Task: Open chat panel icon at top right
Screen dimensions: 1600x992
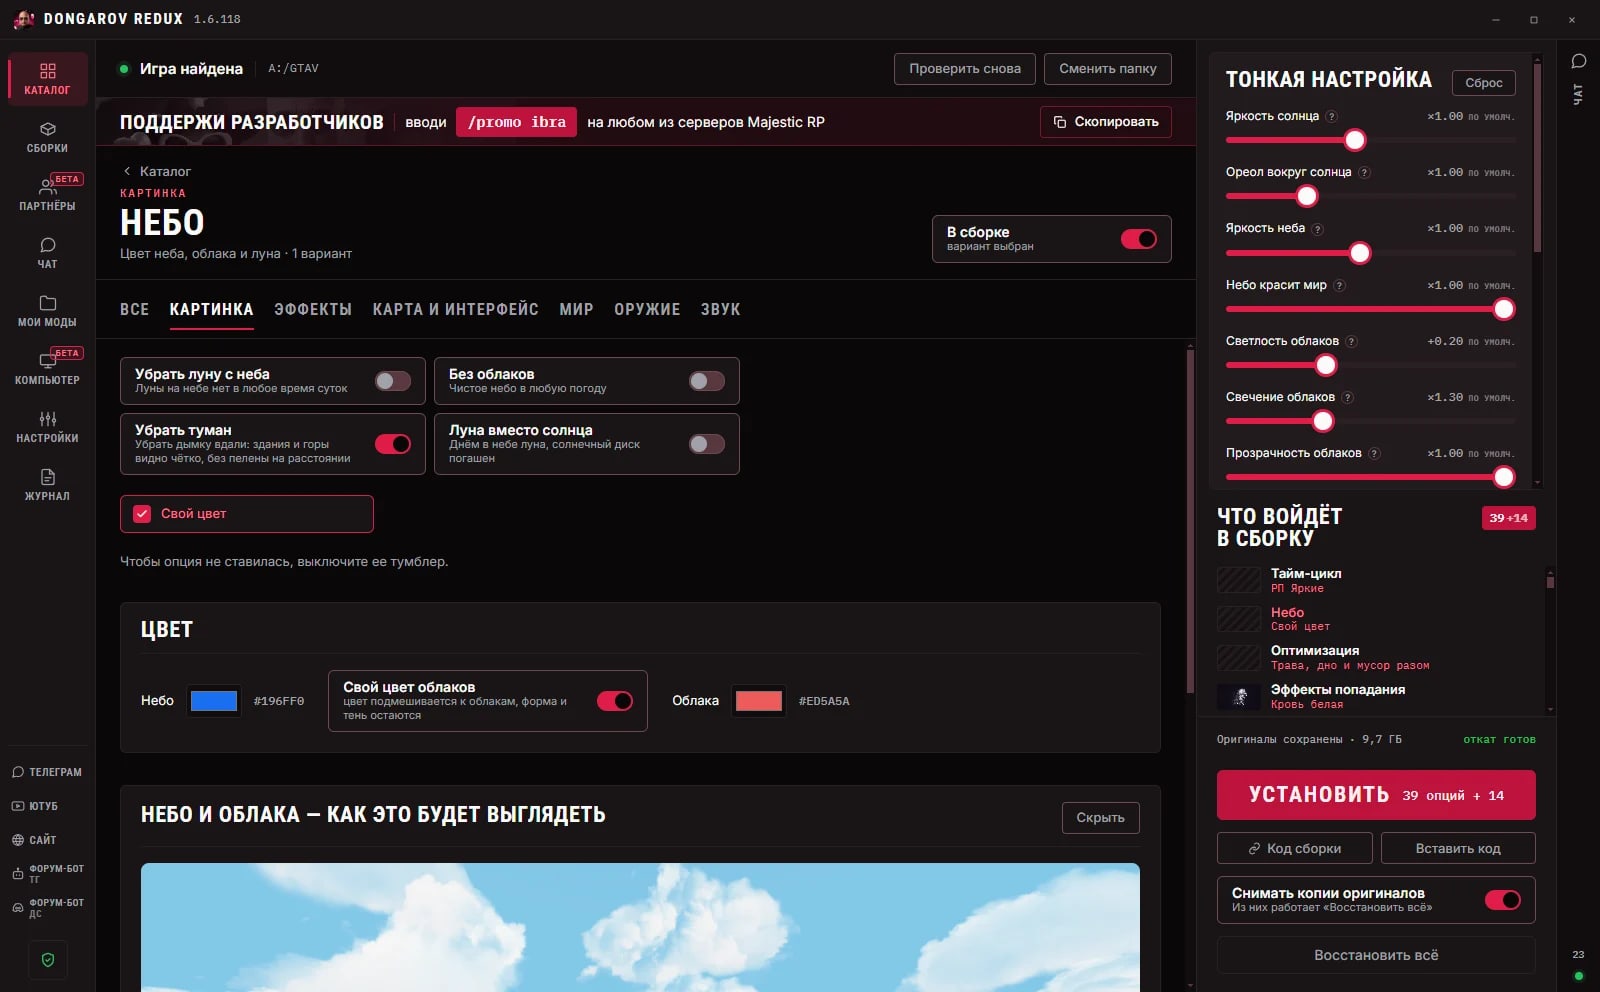Action: coord(1579,62)
